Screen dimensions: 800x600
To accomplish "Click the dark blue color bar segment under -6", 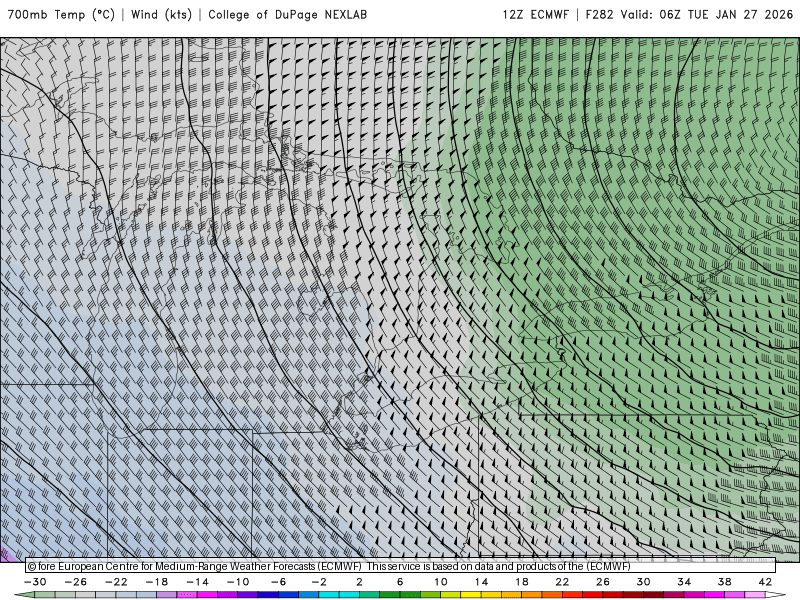I will point(268,595).
